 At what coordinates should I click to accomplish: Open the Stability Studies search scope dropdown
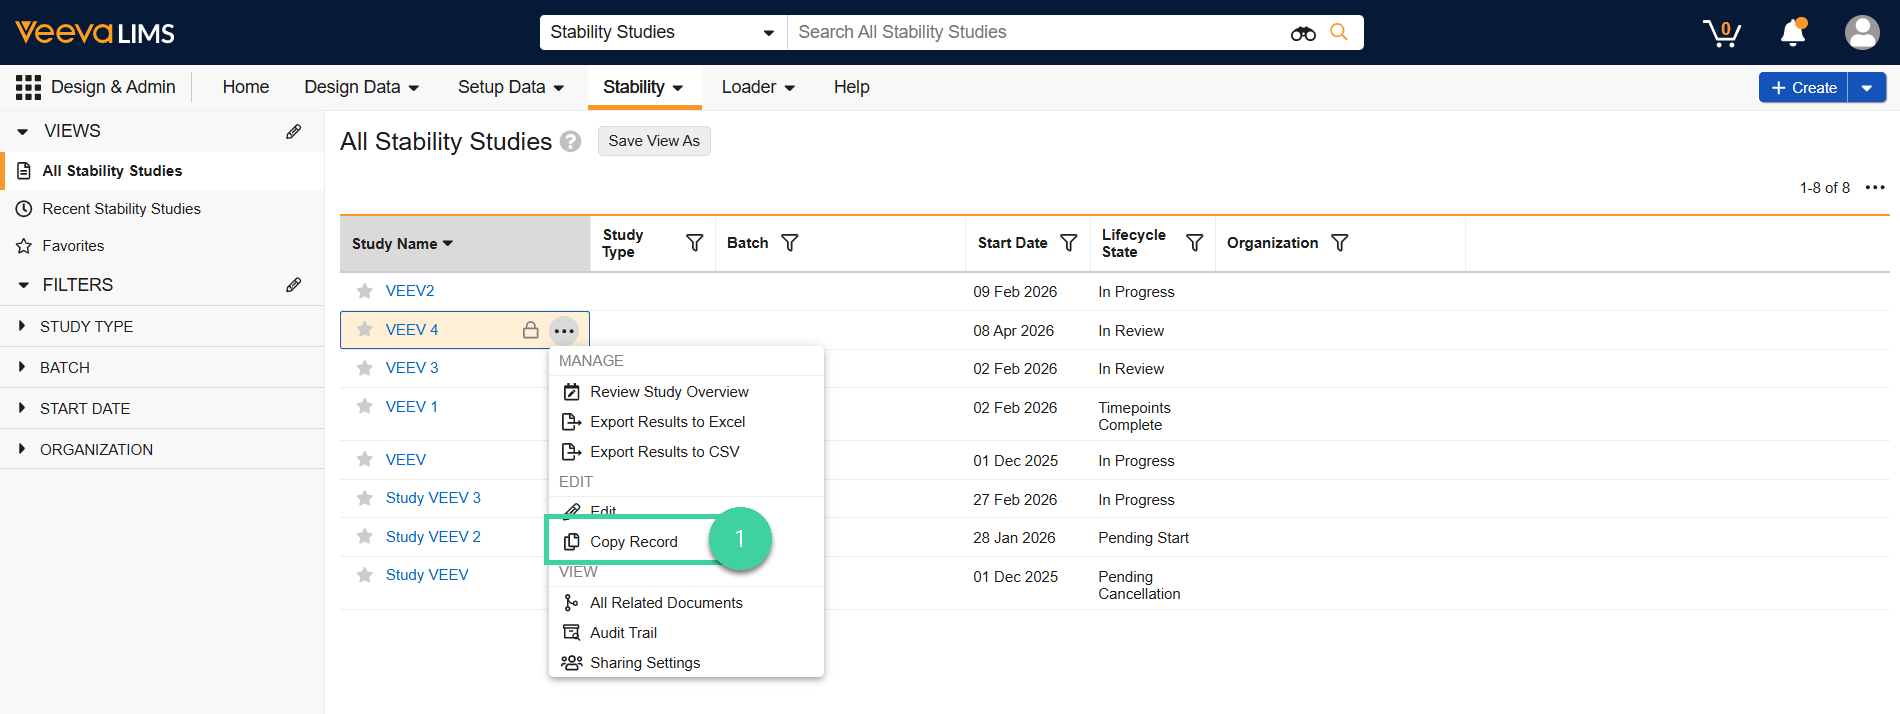point(662,32)
